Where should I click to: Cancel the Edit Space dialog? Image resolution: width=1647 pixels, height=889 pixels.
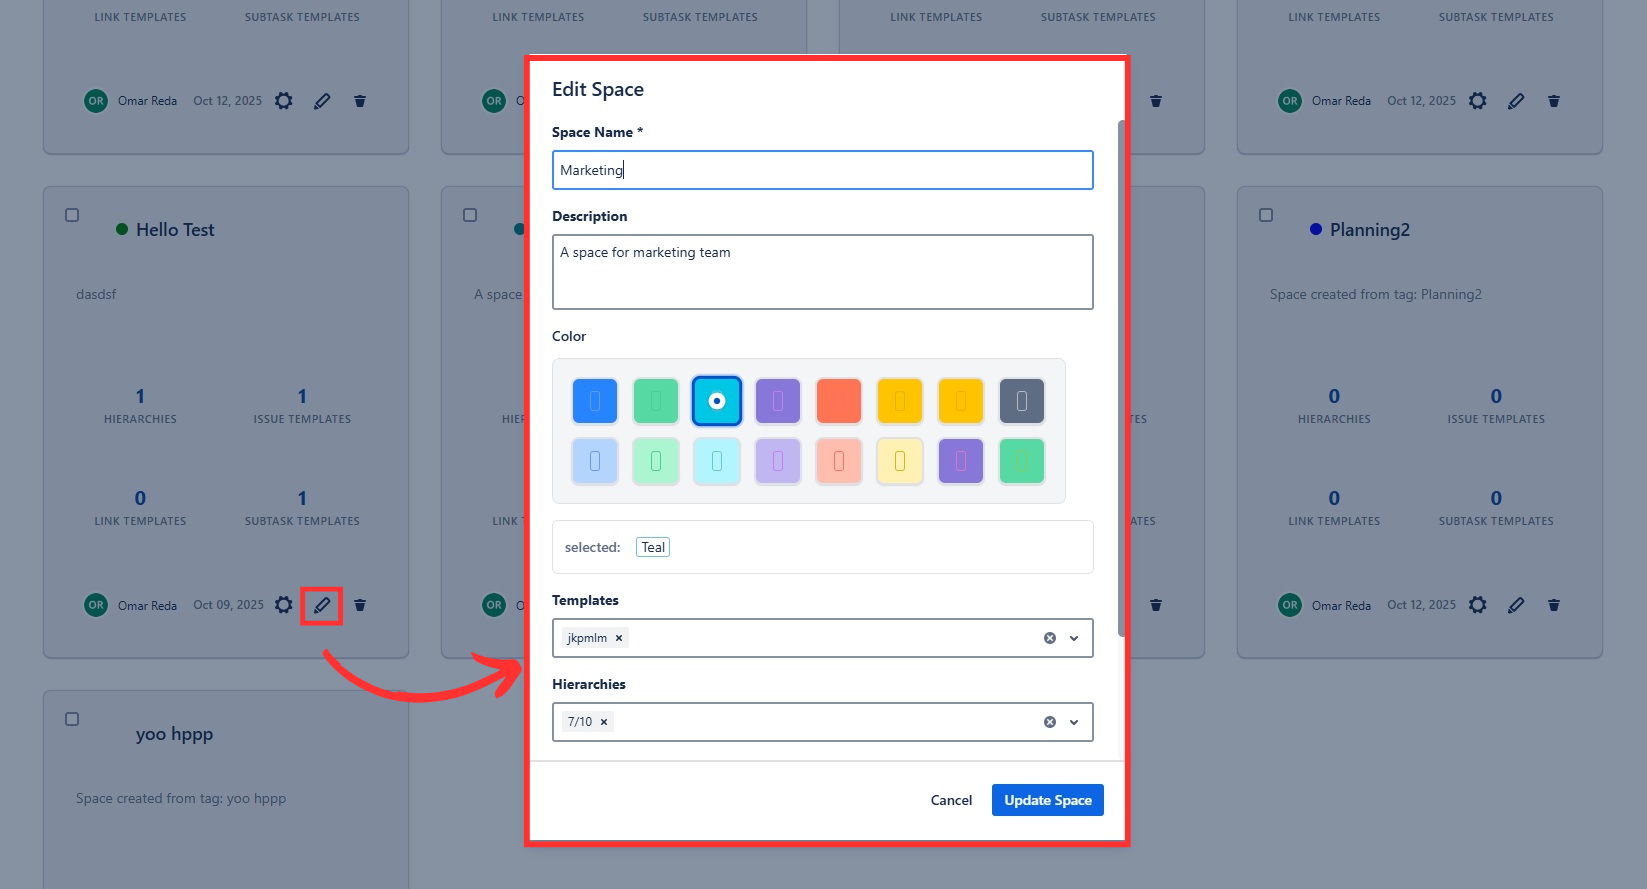point(951,800)
